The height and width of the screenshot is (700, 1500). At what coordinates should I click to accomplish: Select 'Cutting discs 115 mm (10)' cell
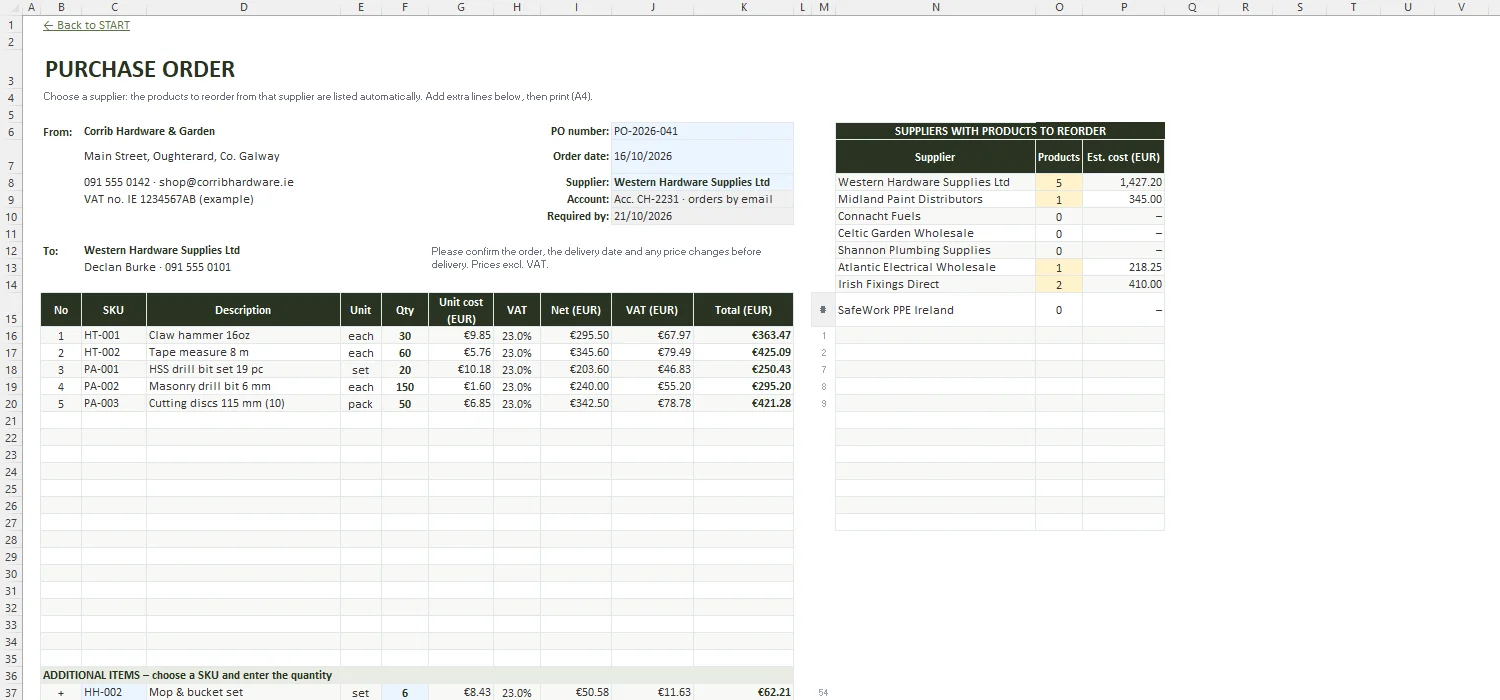[x=243, y=403]
